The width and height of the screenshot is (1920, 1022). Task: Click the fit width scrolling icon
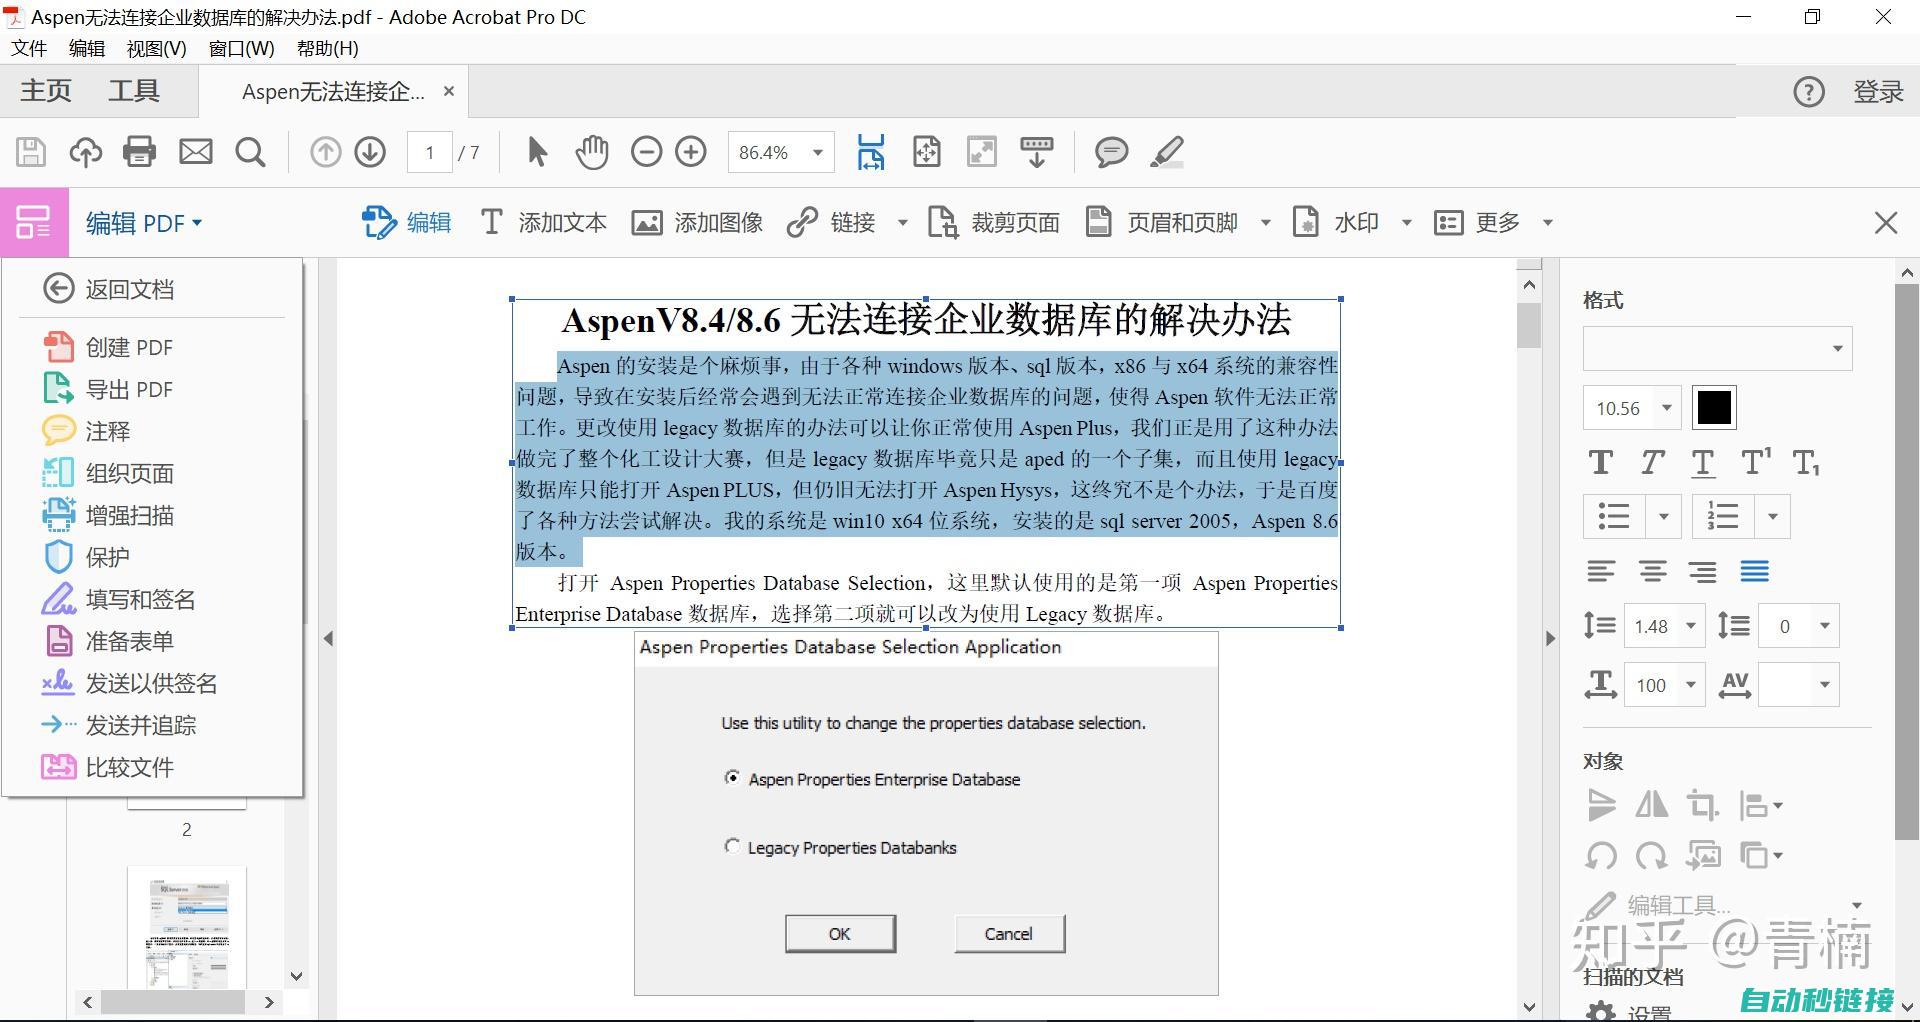click(871, 152)
